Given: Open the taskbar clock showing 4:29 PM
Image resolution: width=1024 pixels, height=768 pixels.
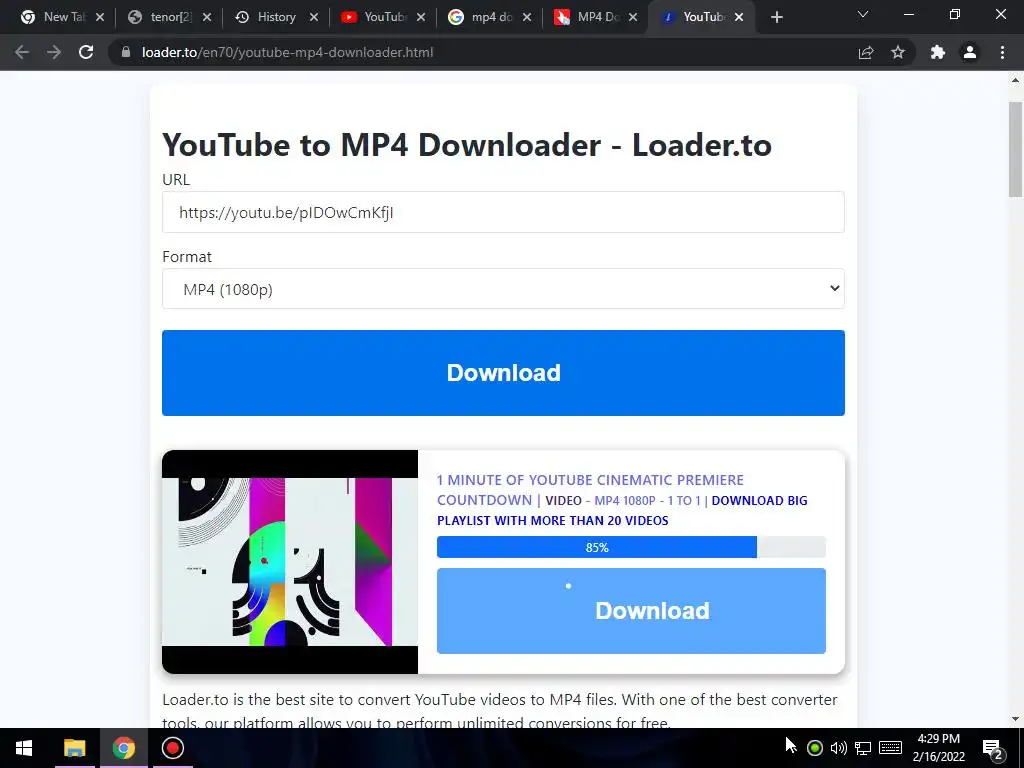Looking at the screenshot, I should tap(938, 748).
